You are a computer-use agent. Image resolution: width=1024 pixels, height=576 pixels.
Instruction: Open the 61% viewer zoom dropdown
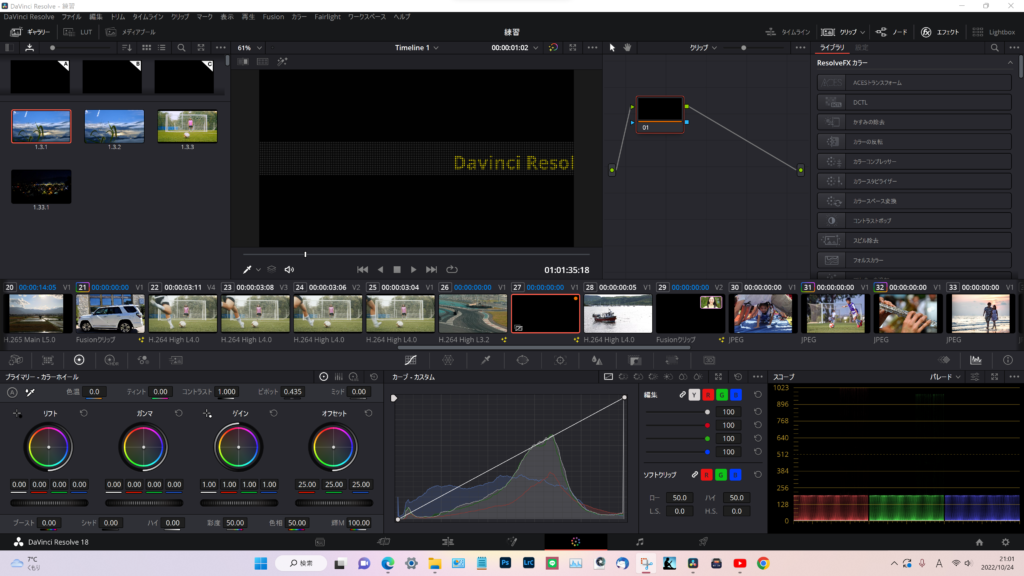click(x=249, y=48)
